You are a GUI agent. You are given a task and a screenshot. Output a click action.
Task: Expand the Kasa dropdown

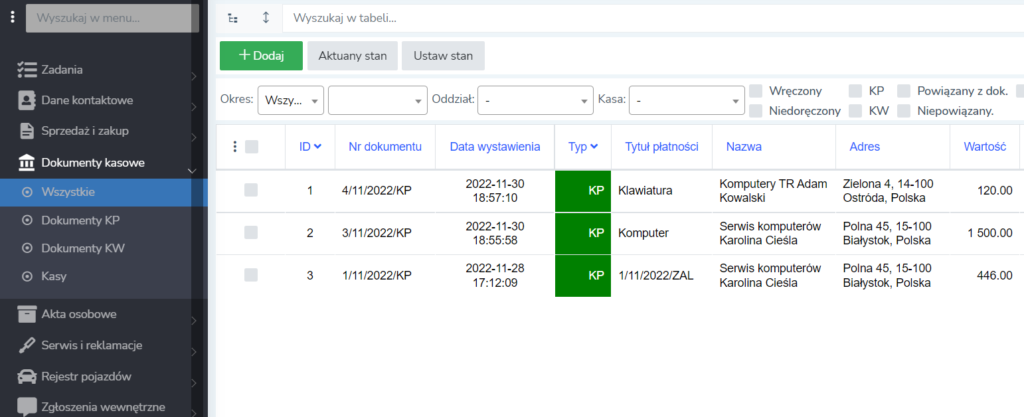point(687,100)
